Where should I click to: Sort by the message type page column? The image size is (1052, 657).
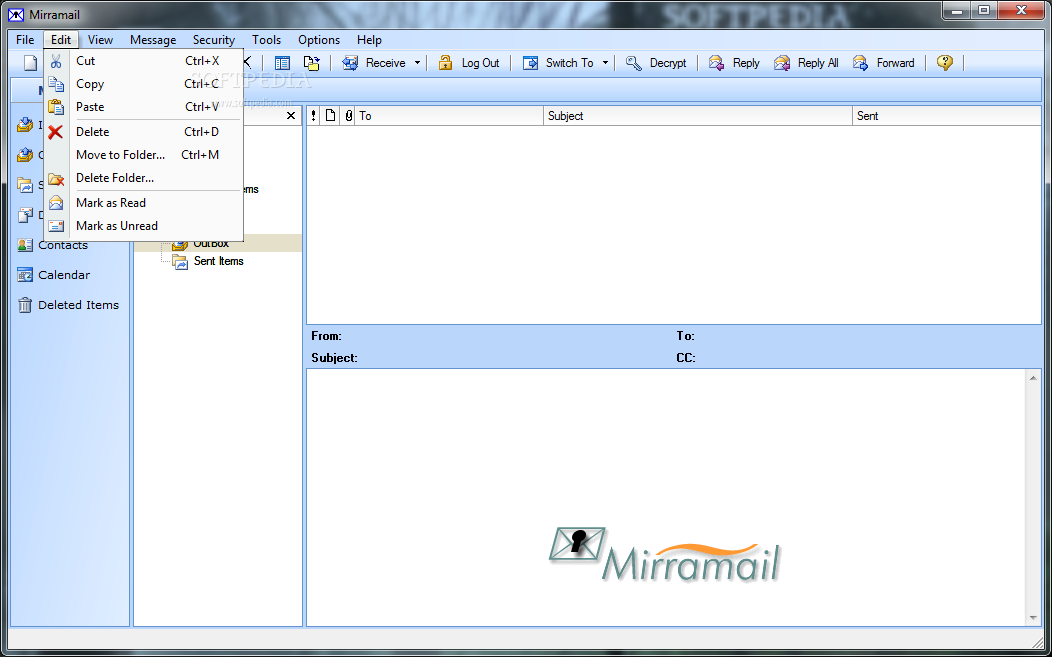click(330, 115)
